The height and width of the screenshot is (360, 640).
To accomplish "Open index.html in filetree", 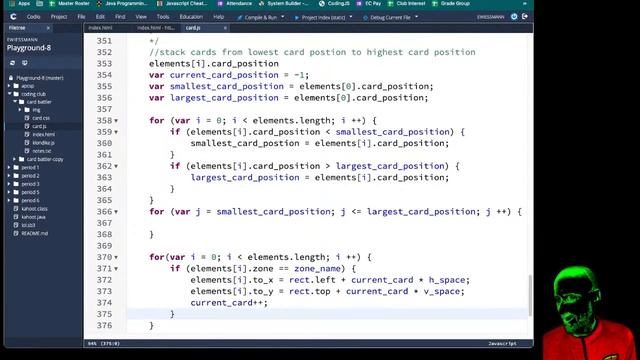I will coord(43,134).
